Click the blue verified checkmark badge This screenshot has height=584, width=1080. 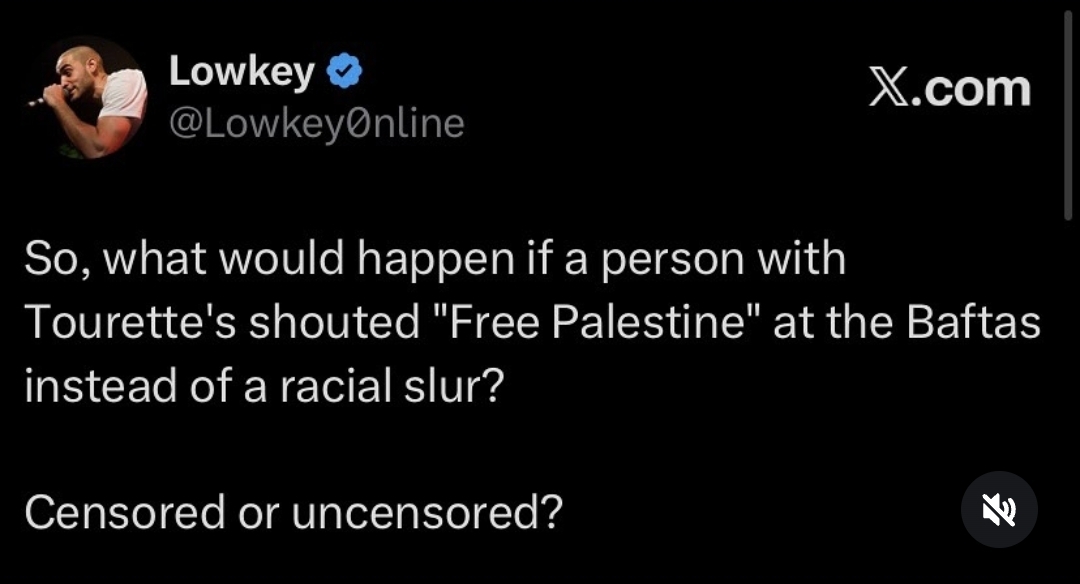click(346, 72)
